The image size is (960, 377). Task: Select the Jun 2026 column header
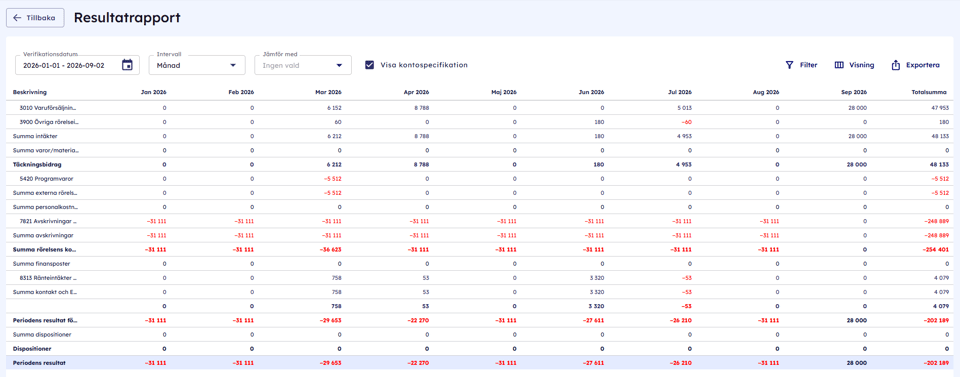coord(592,92)
